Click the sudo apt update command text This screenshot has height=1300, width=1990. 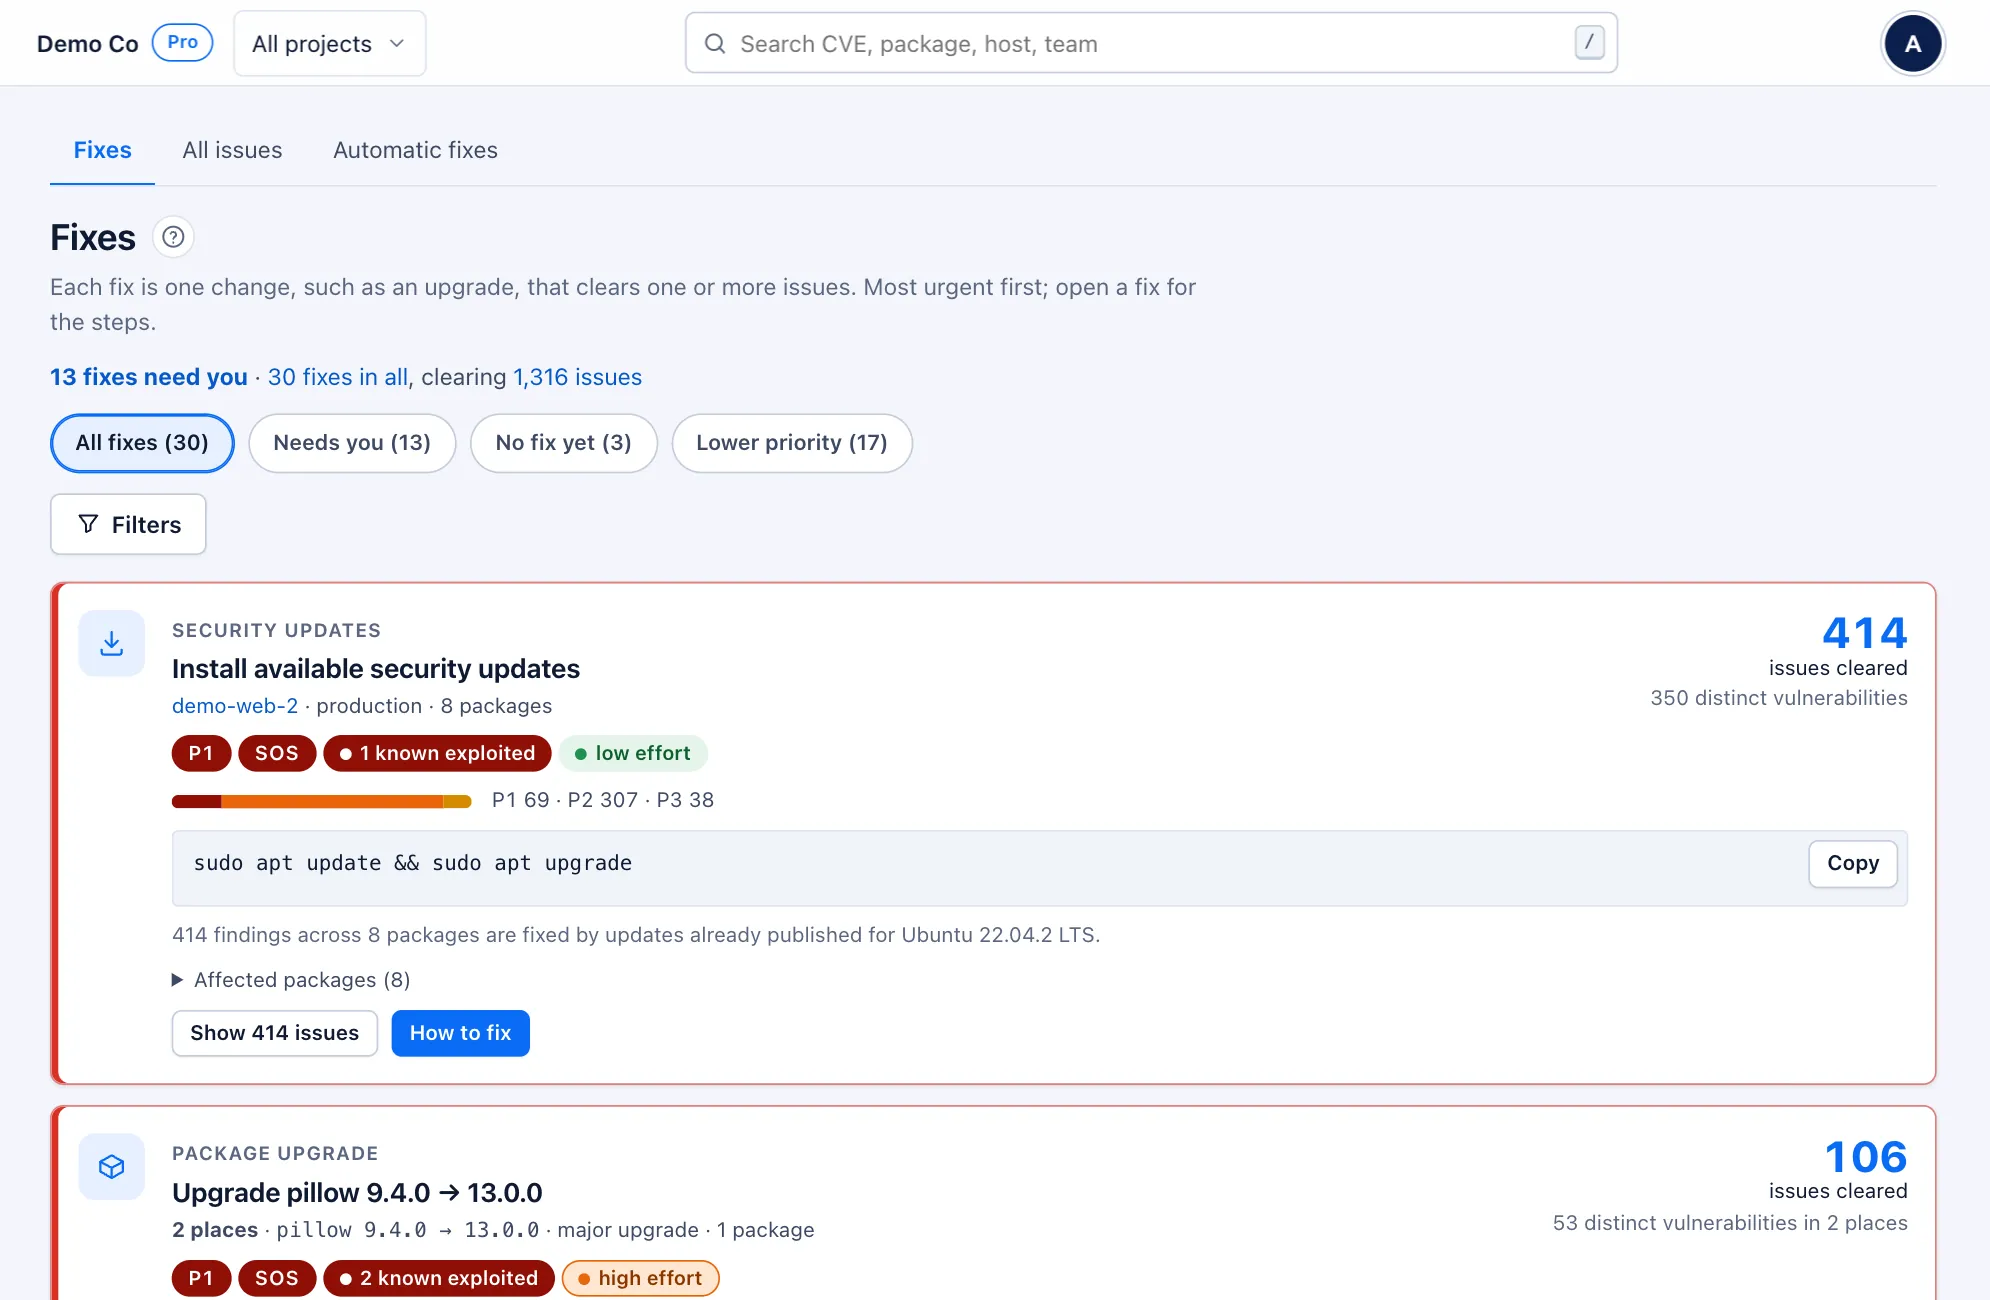[x=413, y=863]
